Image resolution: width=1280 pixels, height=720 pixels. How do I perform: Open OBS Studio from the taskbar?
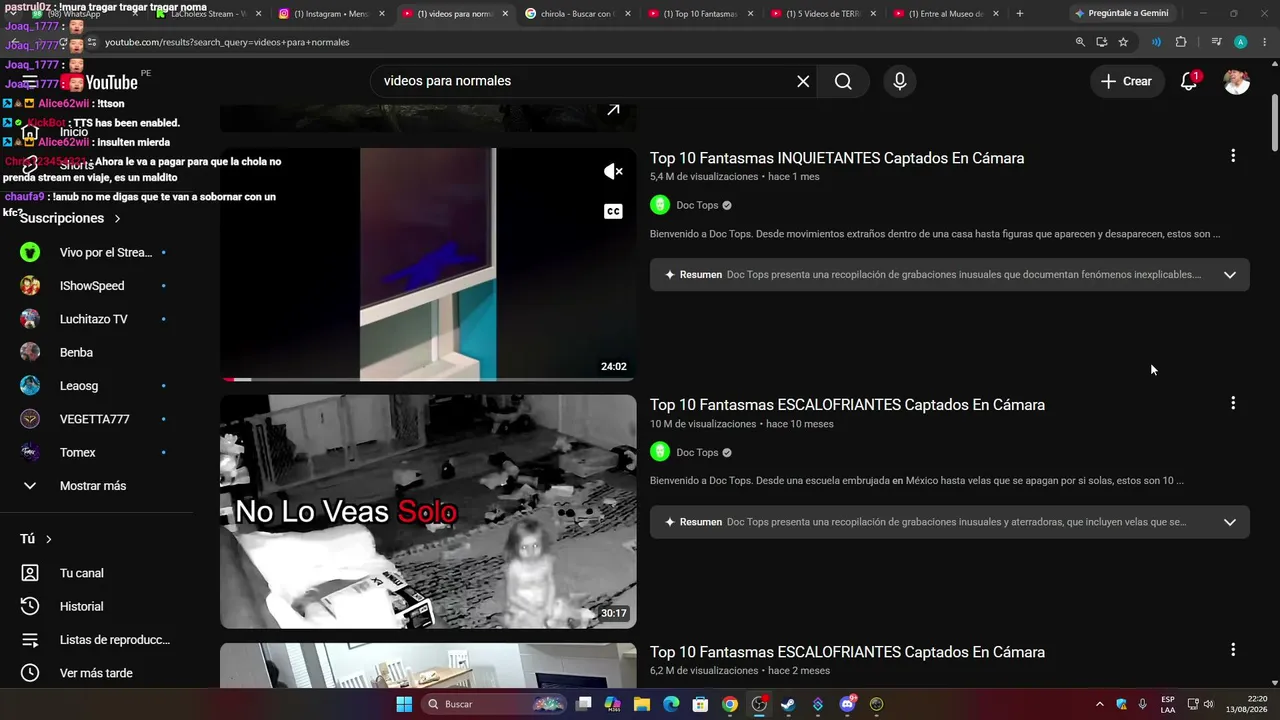pos(759,704)
